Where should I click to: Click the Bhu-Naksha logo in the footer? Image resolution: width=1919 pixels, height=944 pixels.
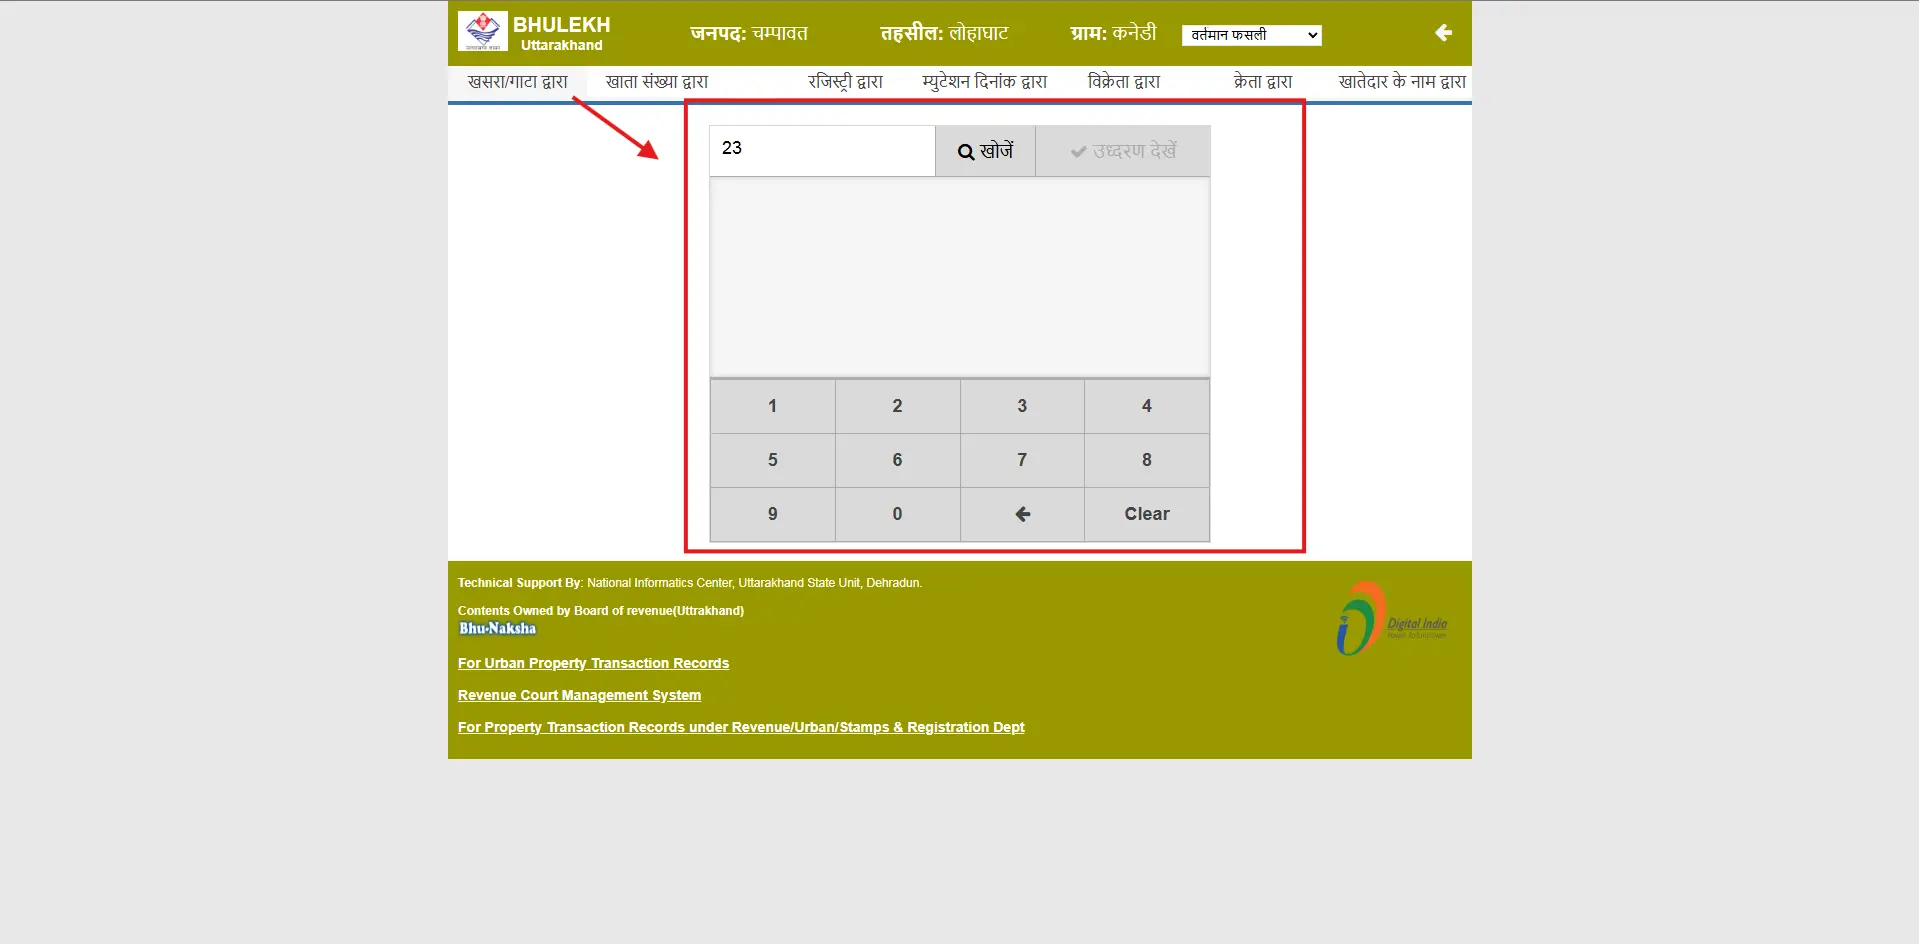pos(497,628)
